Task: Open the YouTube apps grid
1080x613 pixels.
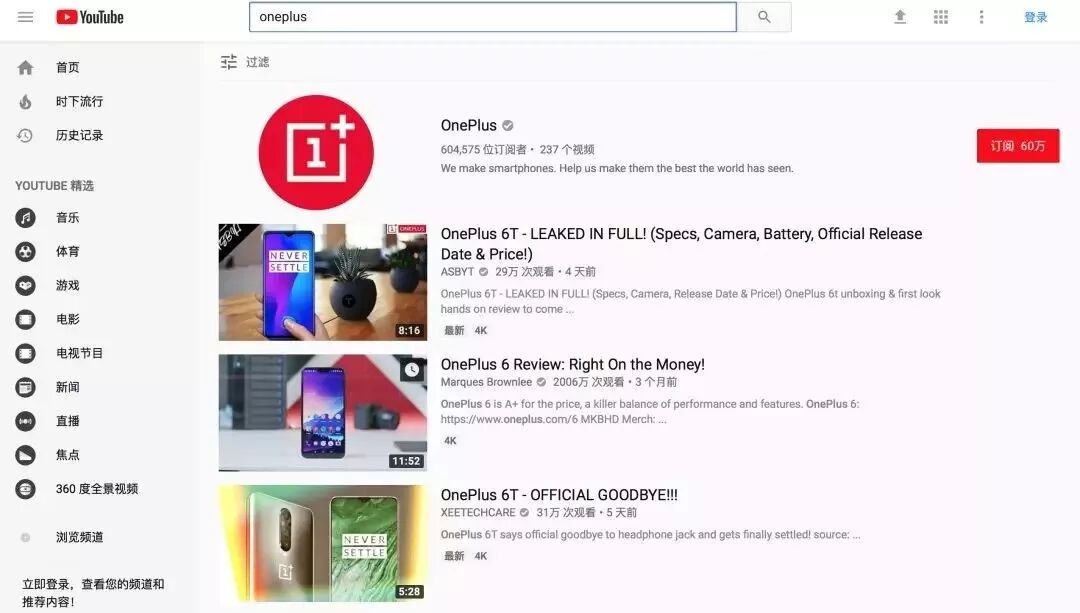Action: click(941, 17)
